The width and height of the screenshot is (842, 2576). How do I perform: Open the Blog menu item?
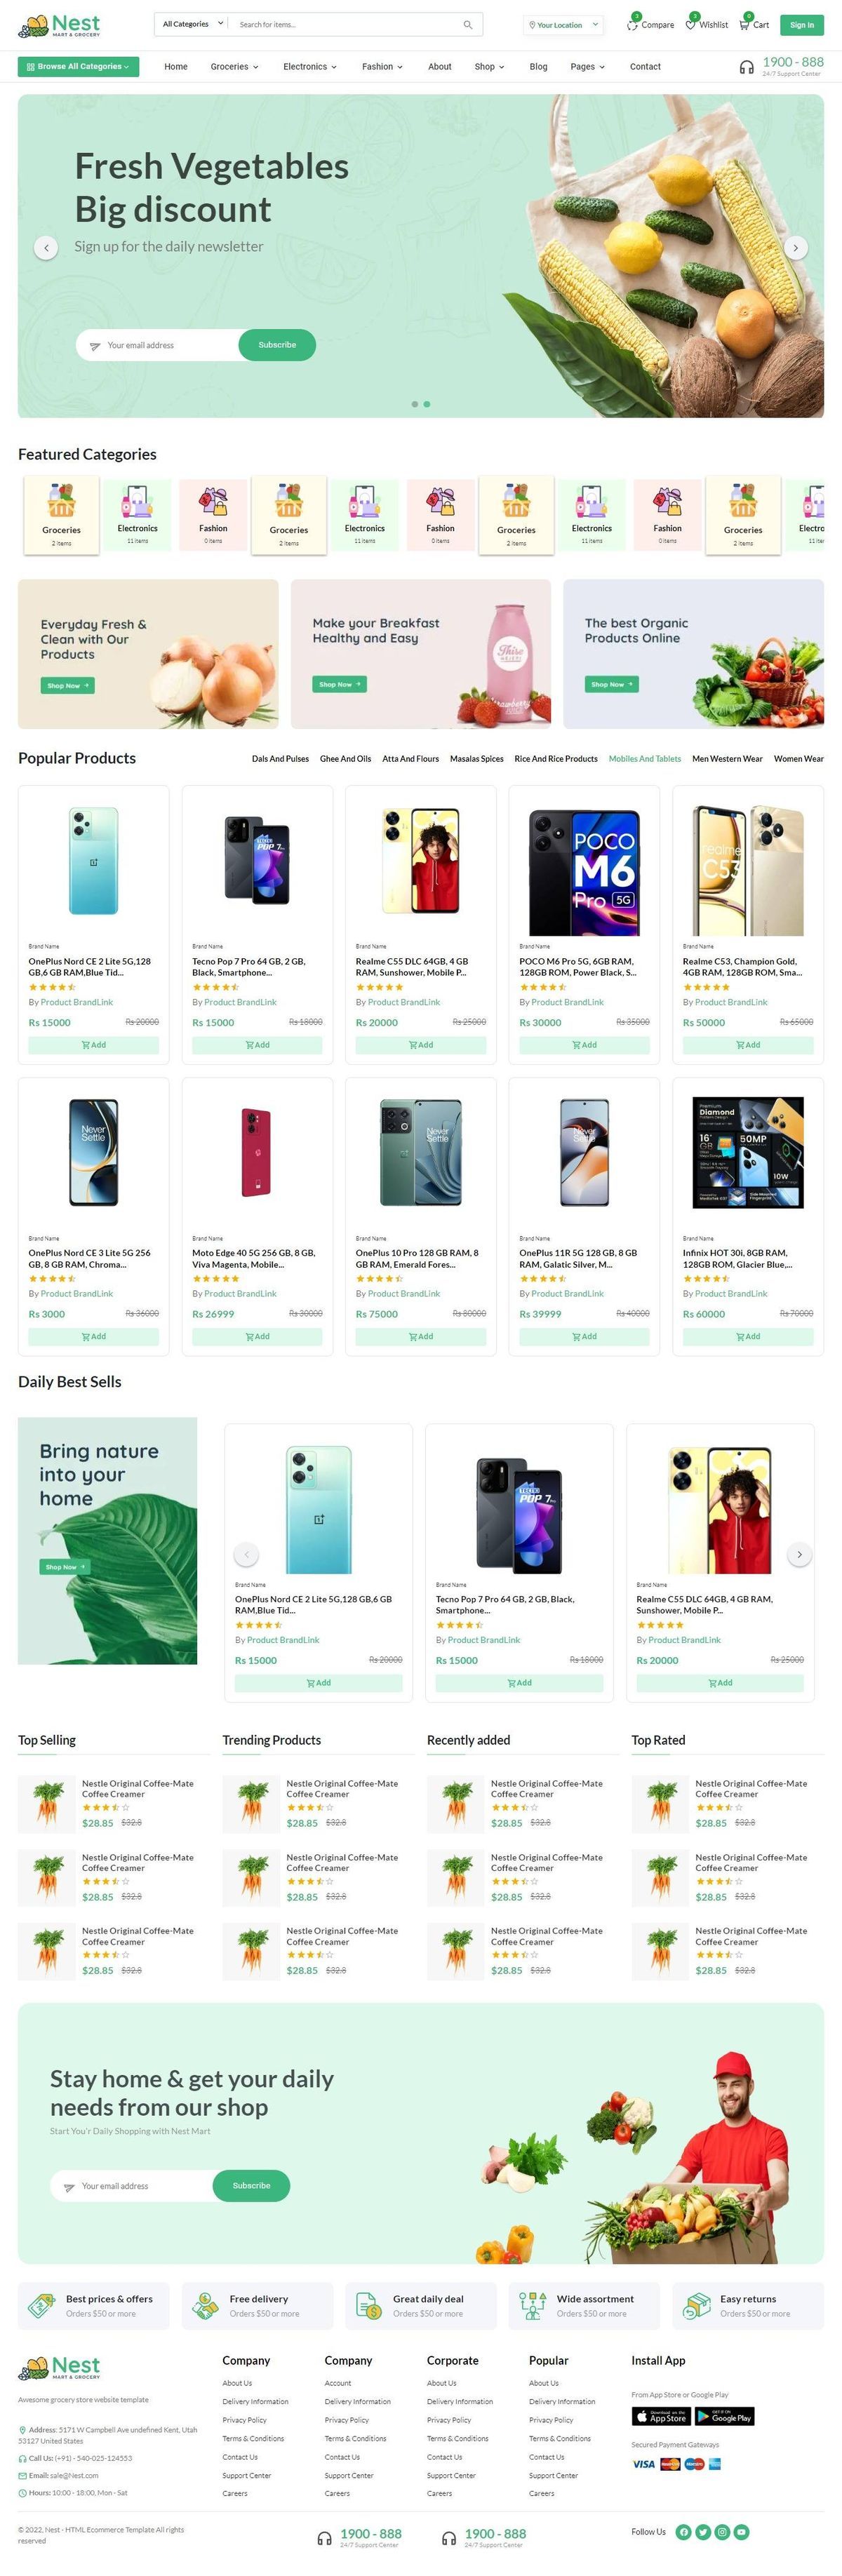(x=538, y=66)
